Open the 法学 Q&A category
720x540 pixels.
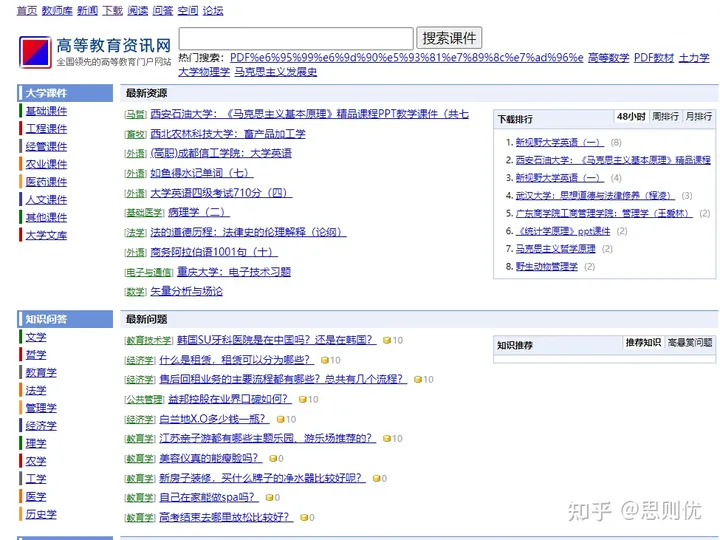point(36,390)
